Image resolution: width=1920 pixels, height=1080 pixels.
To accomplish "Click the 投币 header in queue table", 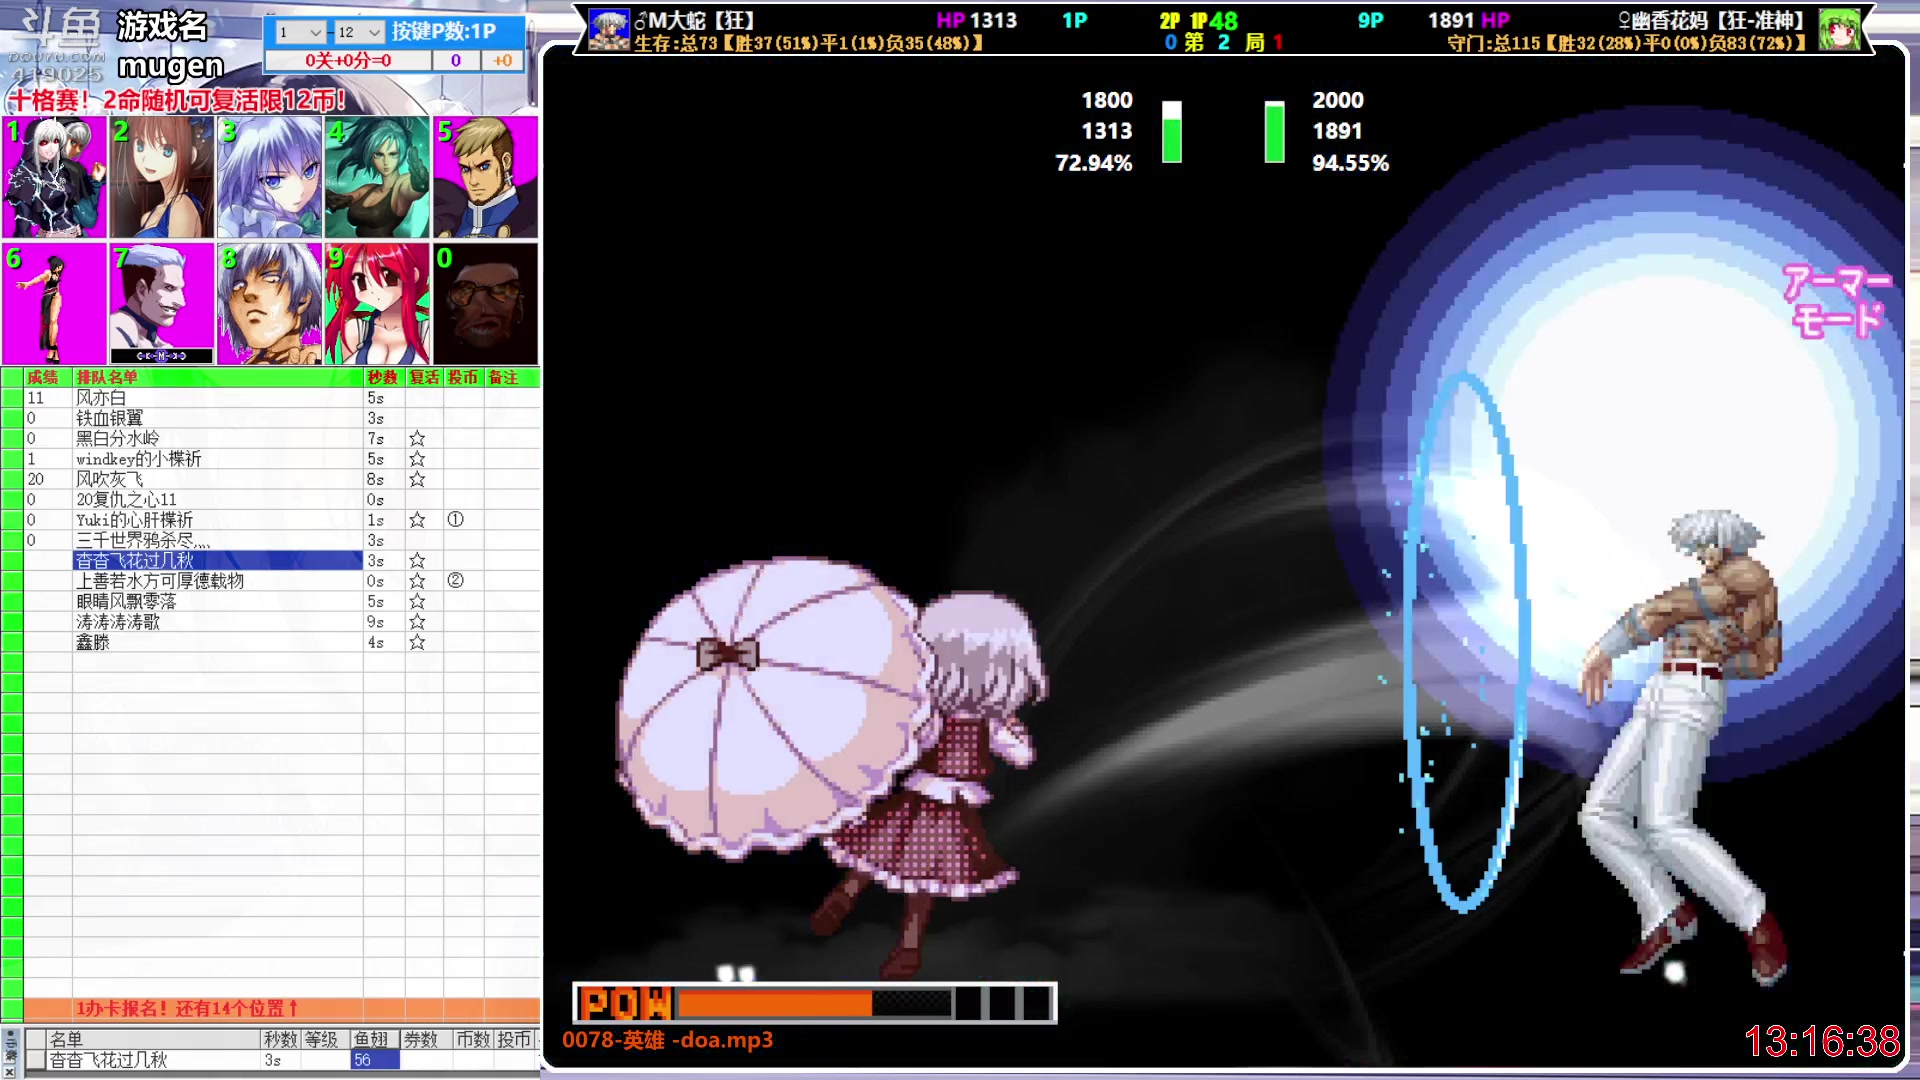I will pyautogui.click(x=463, y=377).
